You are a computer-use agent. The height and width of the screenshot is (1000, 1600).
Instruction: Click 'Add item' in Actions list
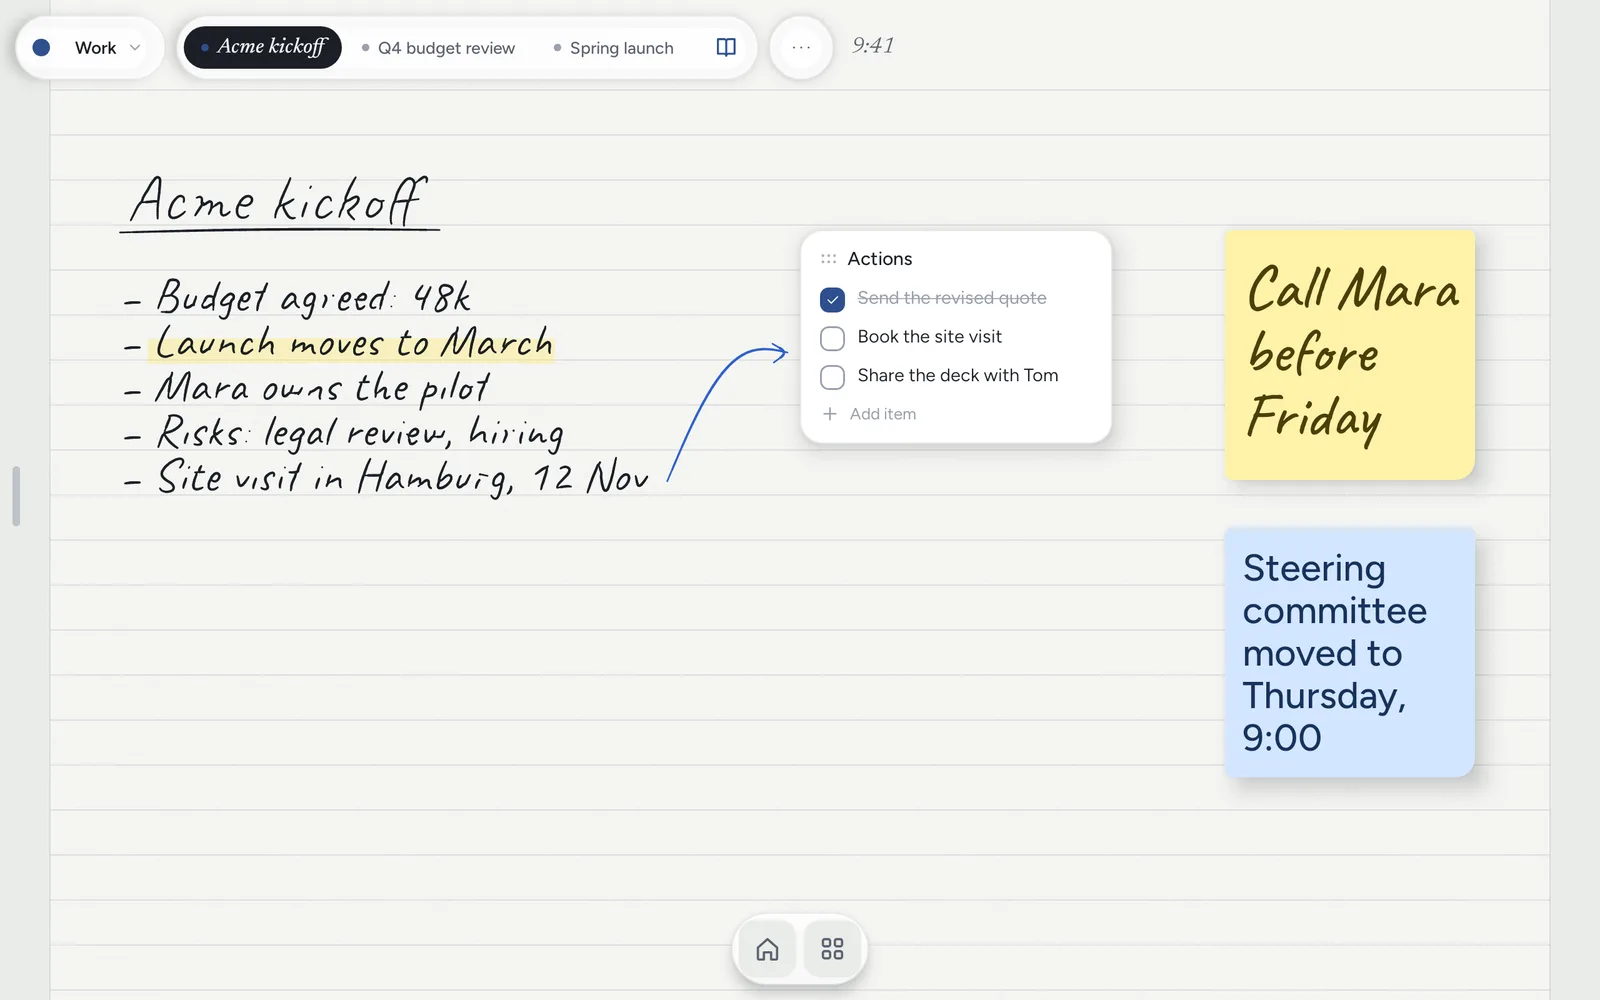[883, 414]
